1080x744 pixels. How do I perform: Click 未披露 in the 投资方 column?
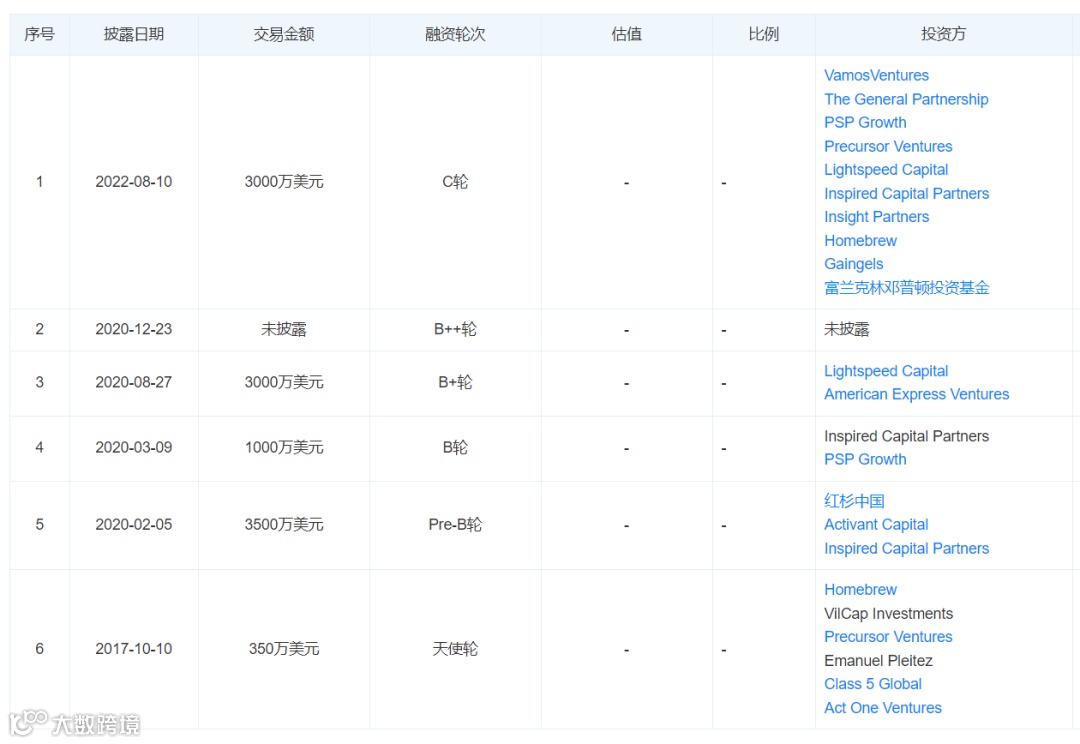click(847, 329)
